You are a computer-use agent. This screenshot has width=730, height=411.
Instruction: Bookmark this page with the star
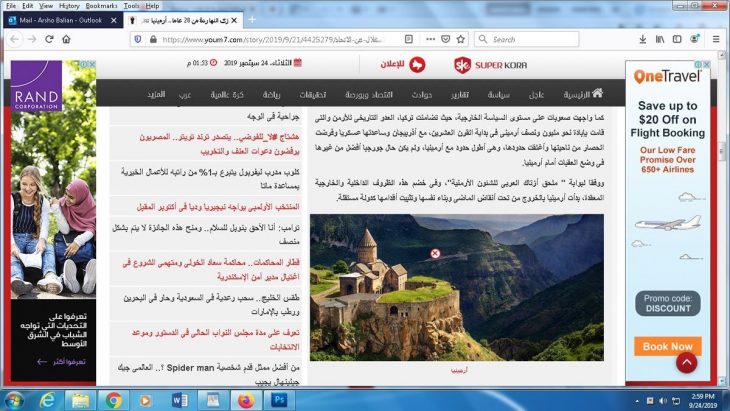pyautogui.click(x=461, y=40)
